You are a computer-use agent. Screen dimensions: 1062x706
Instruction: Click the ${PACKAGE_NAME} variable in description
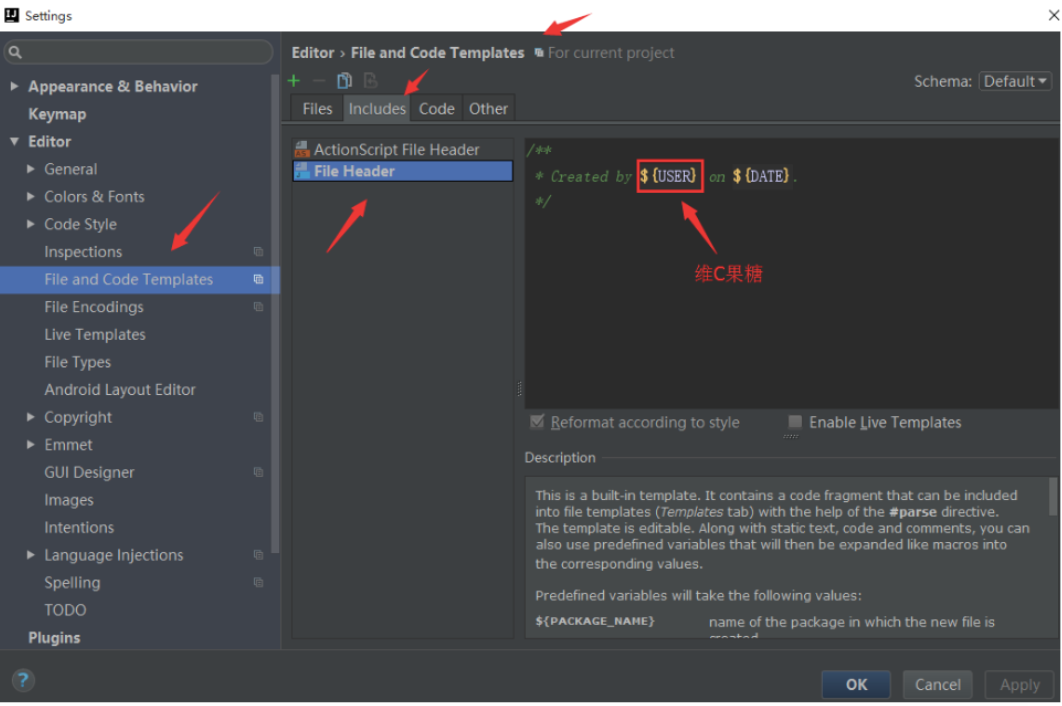pos(595,621)
